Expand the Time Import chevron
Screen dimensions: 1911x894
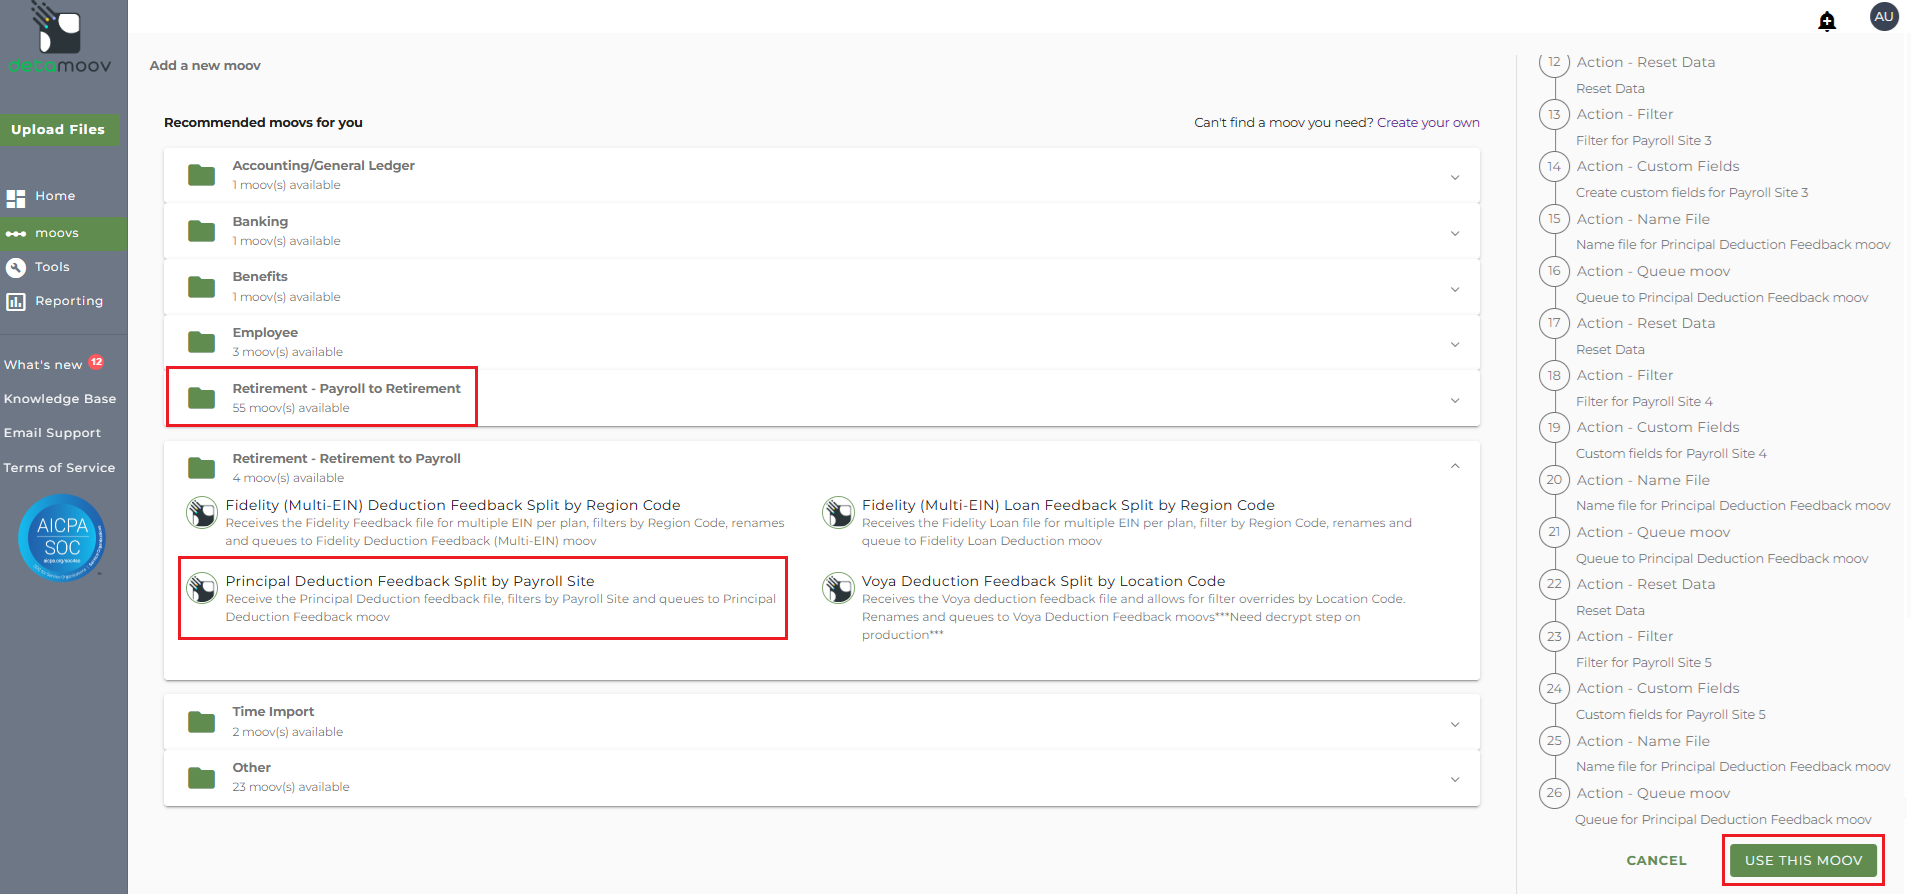(x=1455, y=724)
